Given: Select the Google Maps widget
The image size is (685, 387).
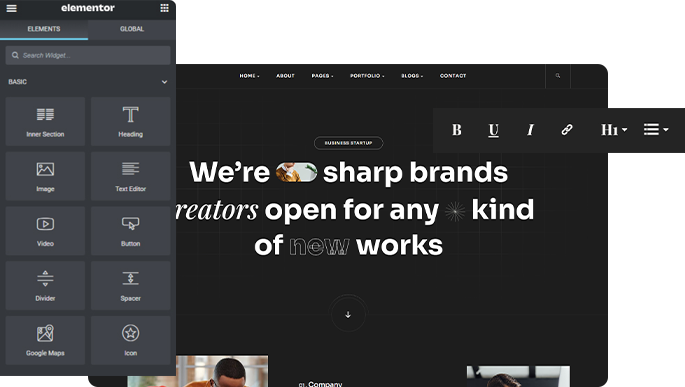Looking at the screenshot, I should (x=45, y=340).
